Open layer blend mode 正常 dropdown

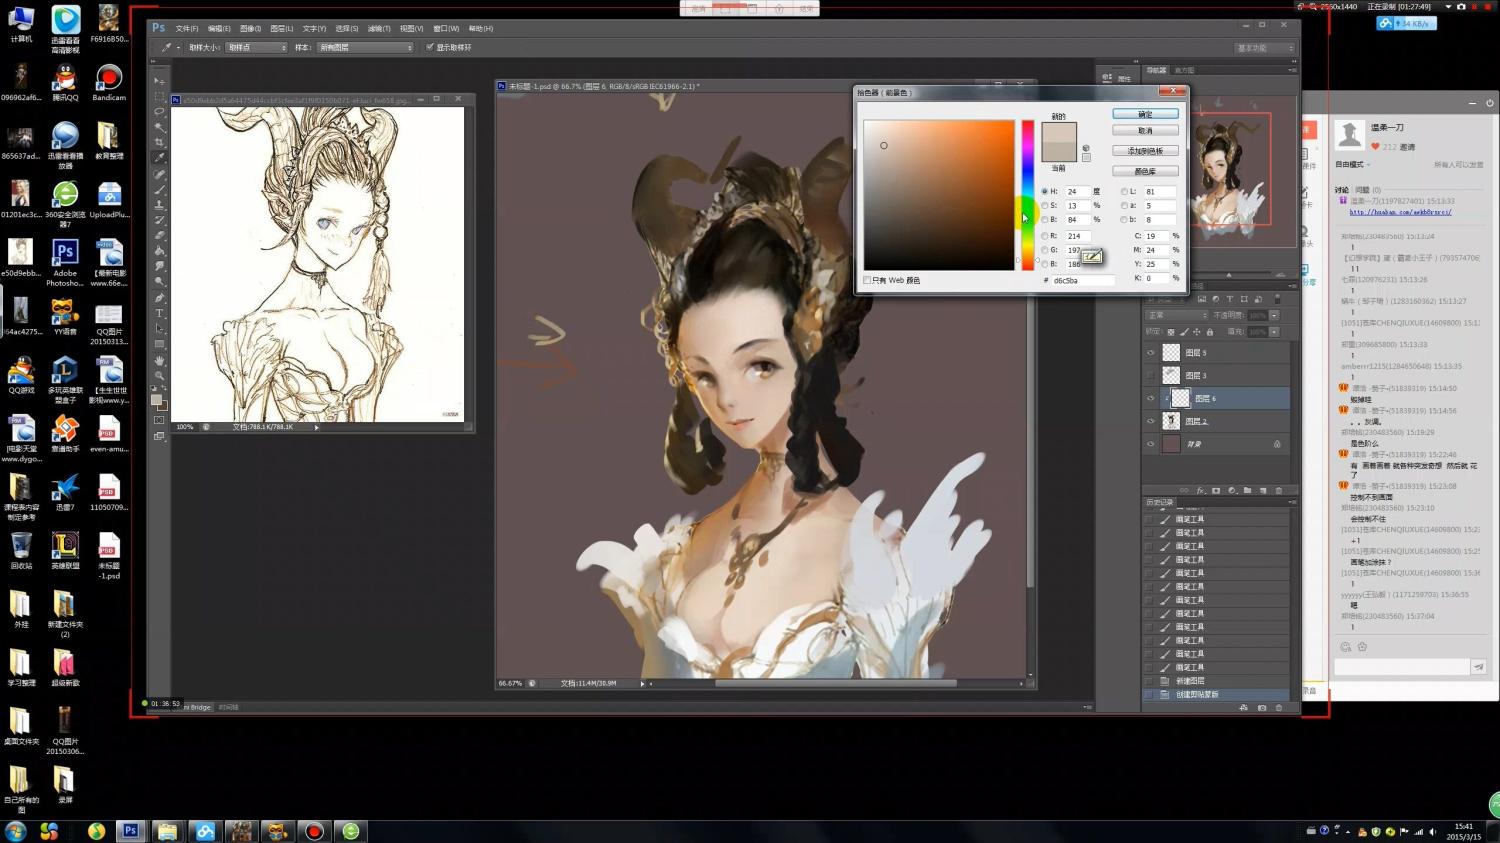[1176, 315]
